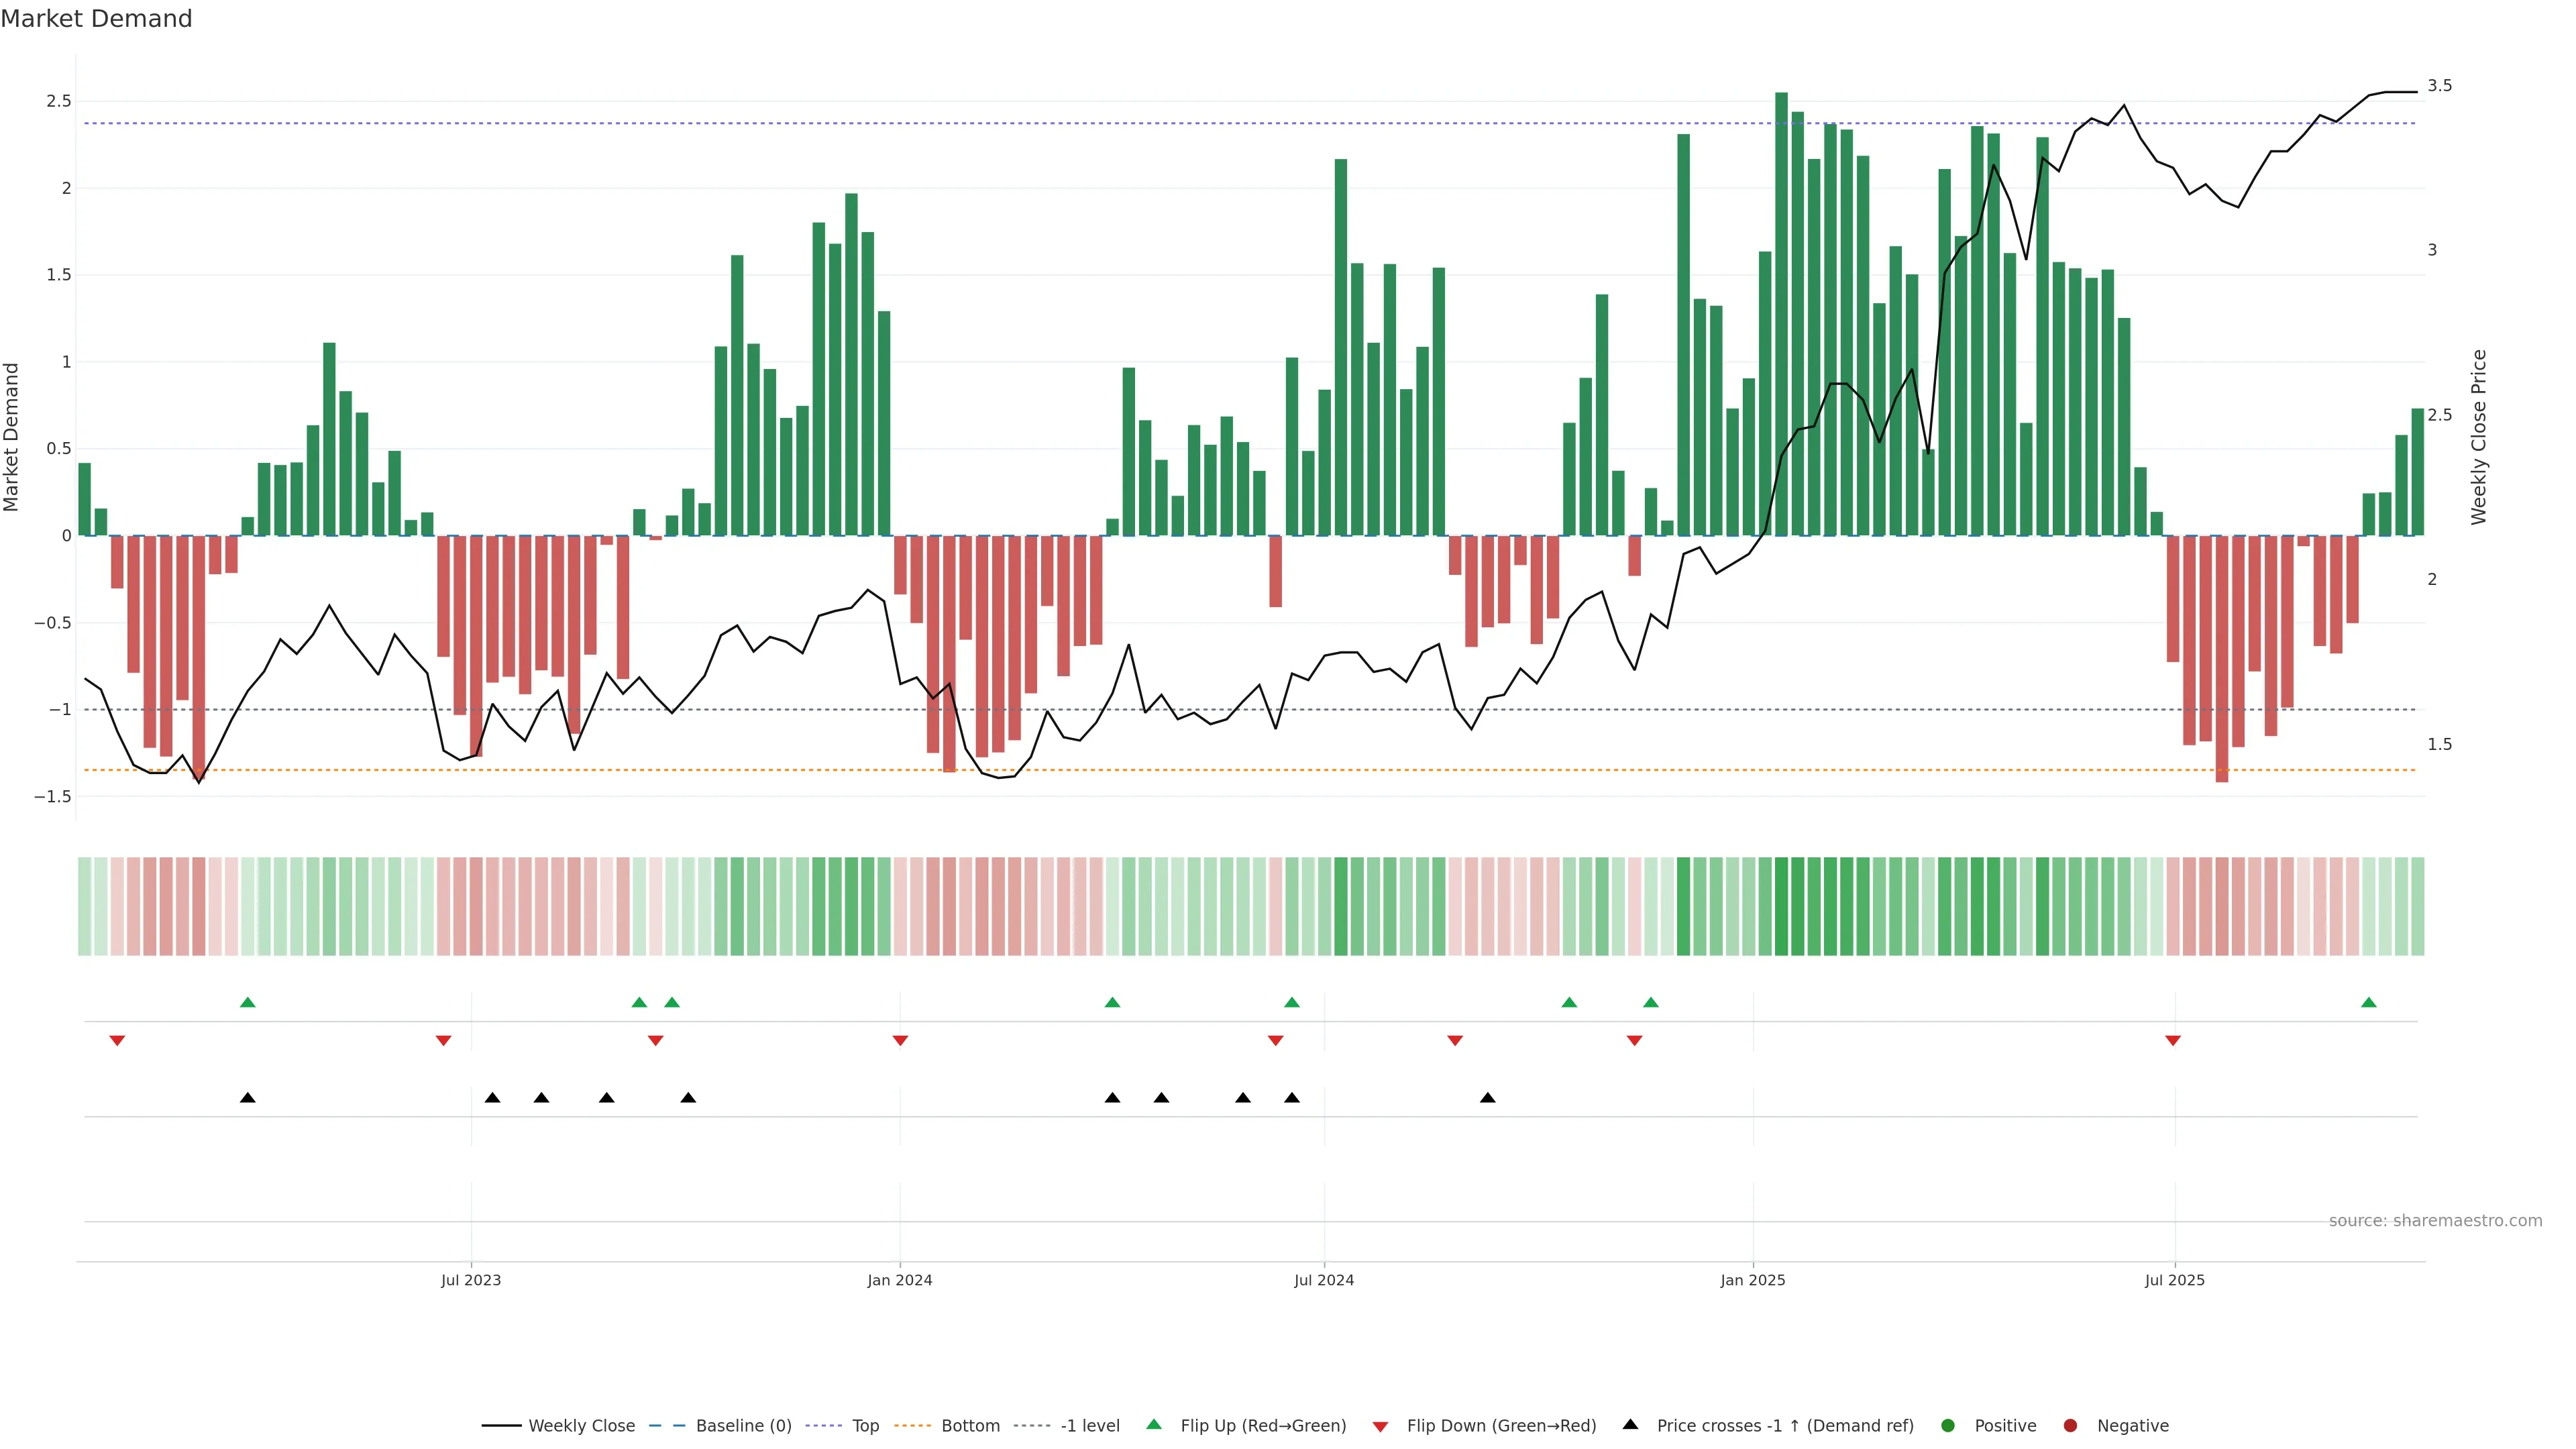Click the black Price crosses -1 legend triangle
Screen dimensions: 2576x1449
[1630, 1425]
